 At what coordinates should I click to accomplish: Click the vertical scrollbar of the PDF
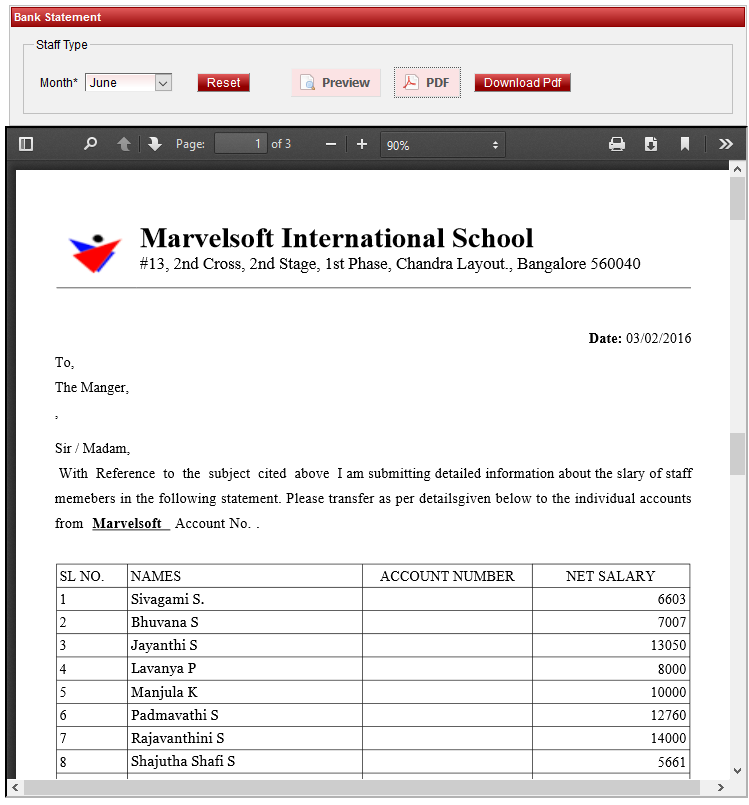point(737,450)
